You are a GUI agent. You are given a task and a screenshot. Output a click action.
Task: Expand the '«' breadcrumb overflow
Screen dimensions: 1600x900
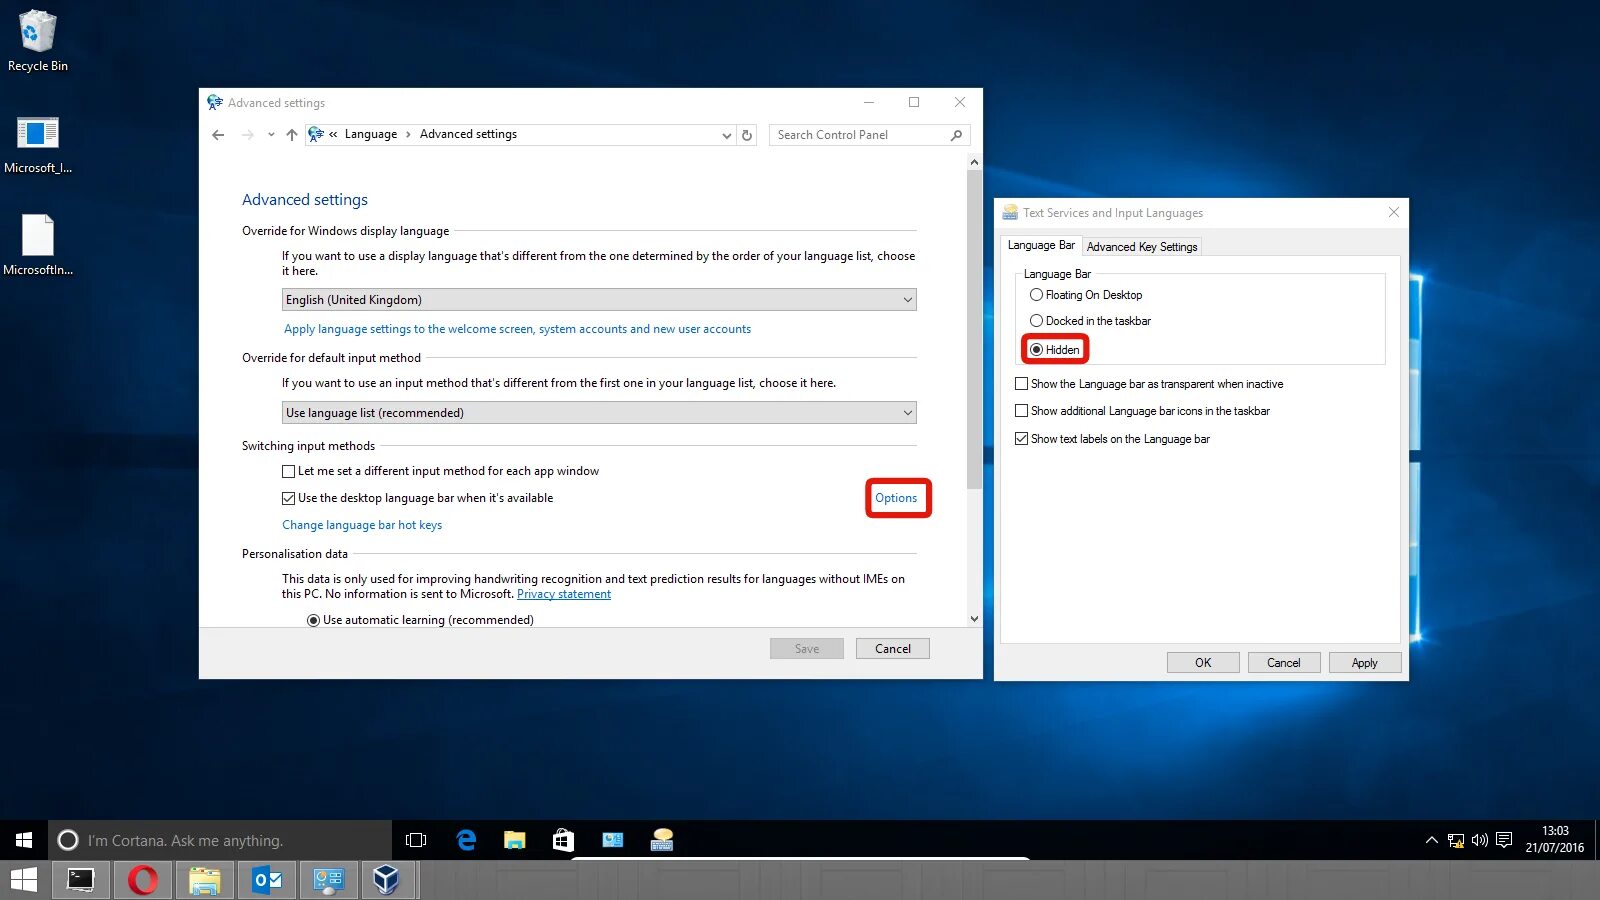click(333, 134)
